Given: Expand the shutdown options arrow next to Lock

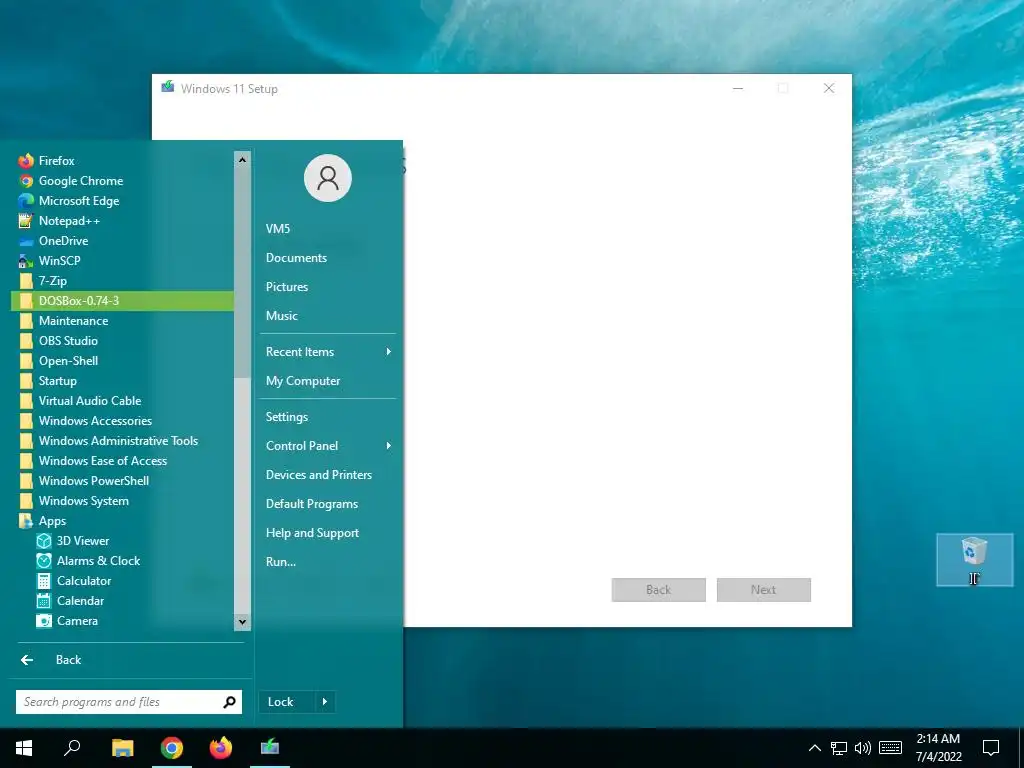Looking at the screenshot, I should [325, 702].
